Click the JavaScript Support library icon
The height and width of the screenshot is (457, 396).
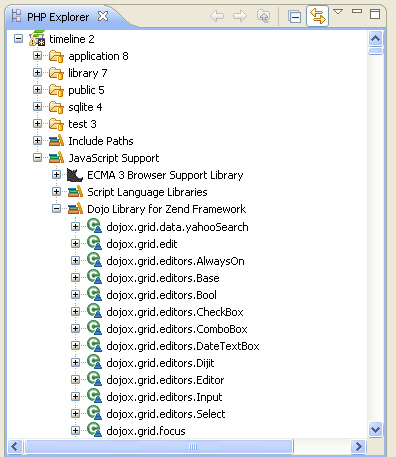pos(56,158)
